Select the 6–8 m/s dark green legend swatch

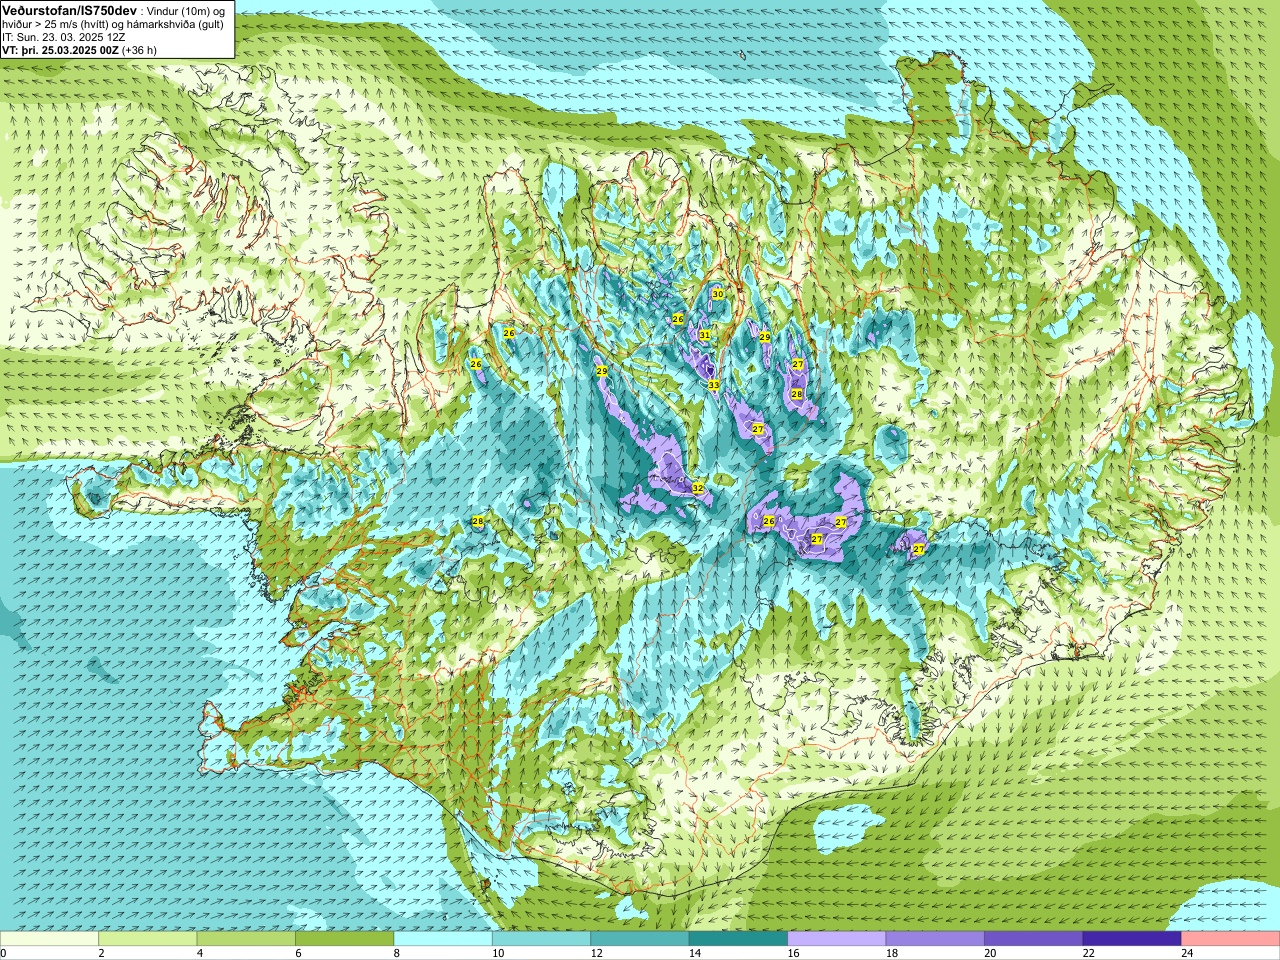pyautogui.click(x=345, y=939)
